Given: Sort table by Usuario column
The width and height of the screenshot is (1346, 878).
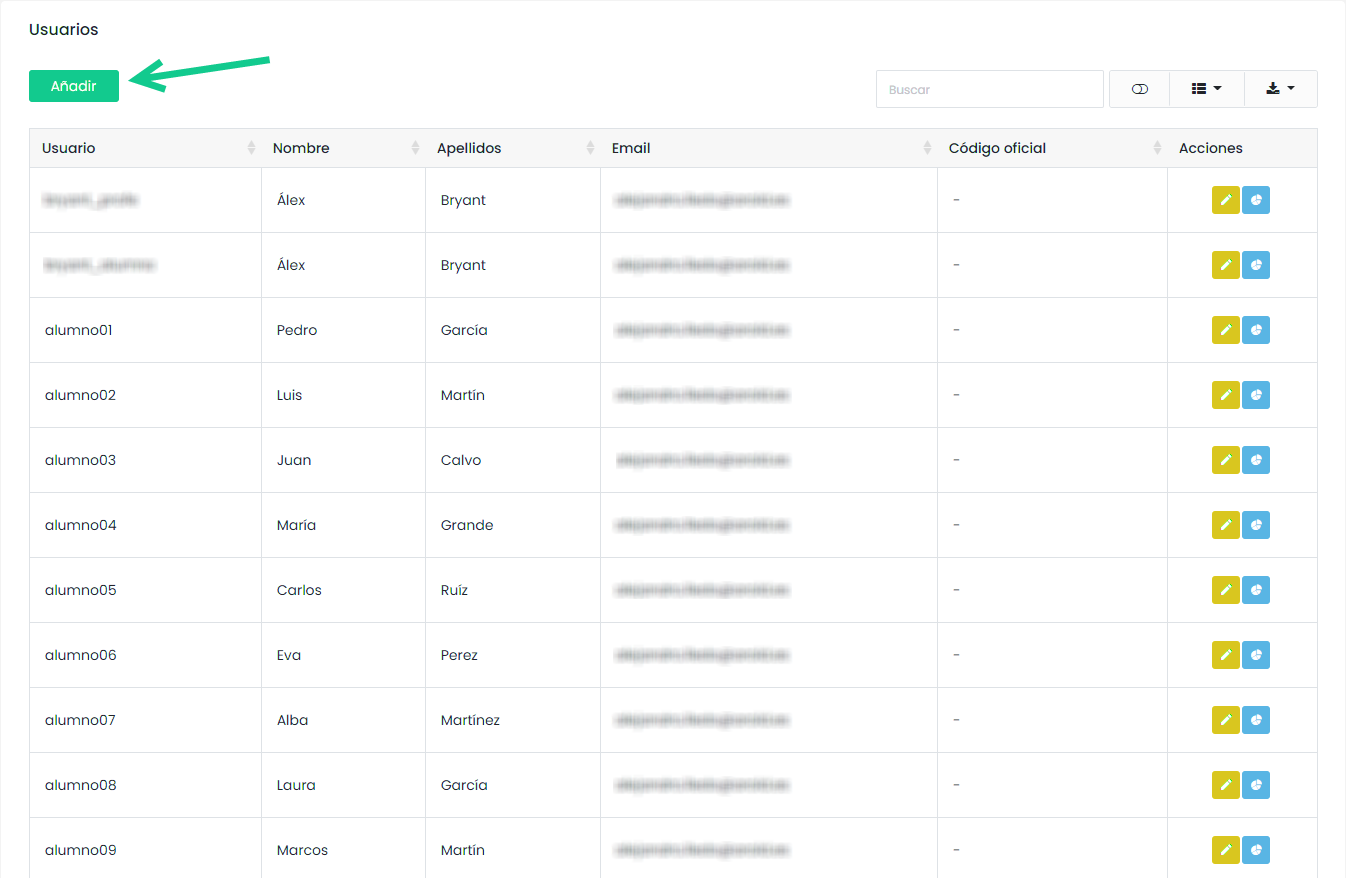Looking at the screenshot, I should tap(145, 148).
